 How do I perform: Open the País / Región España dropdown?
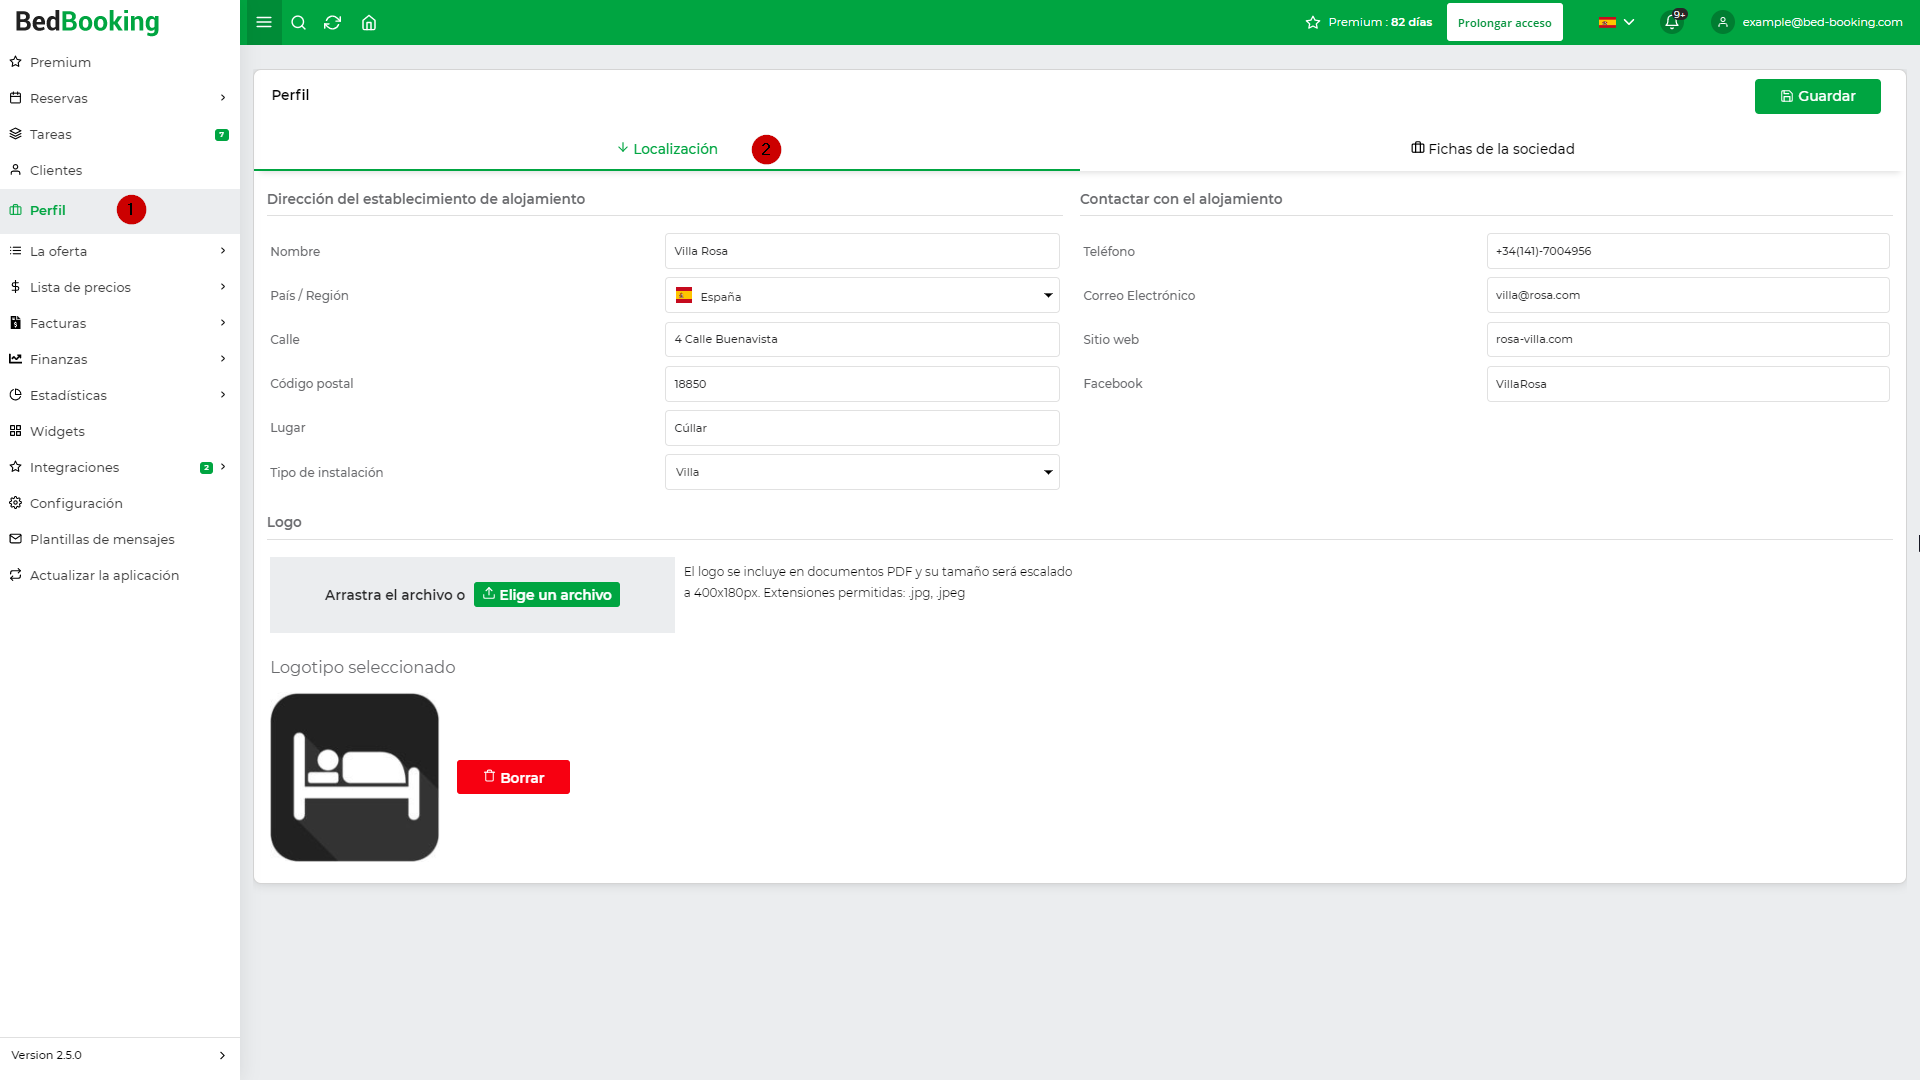click(862, 295)
